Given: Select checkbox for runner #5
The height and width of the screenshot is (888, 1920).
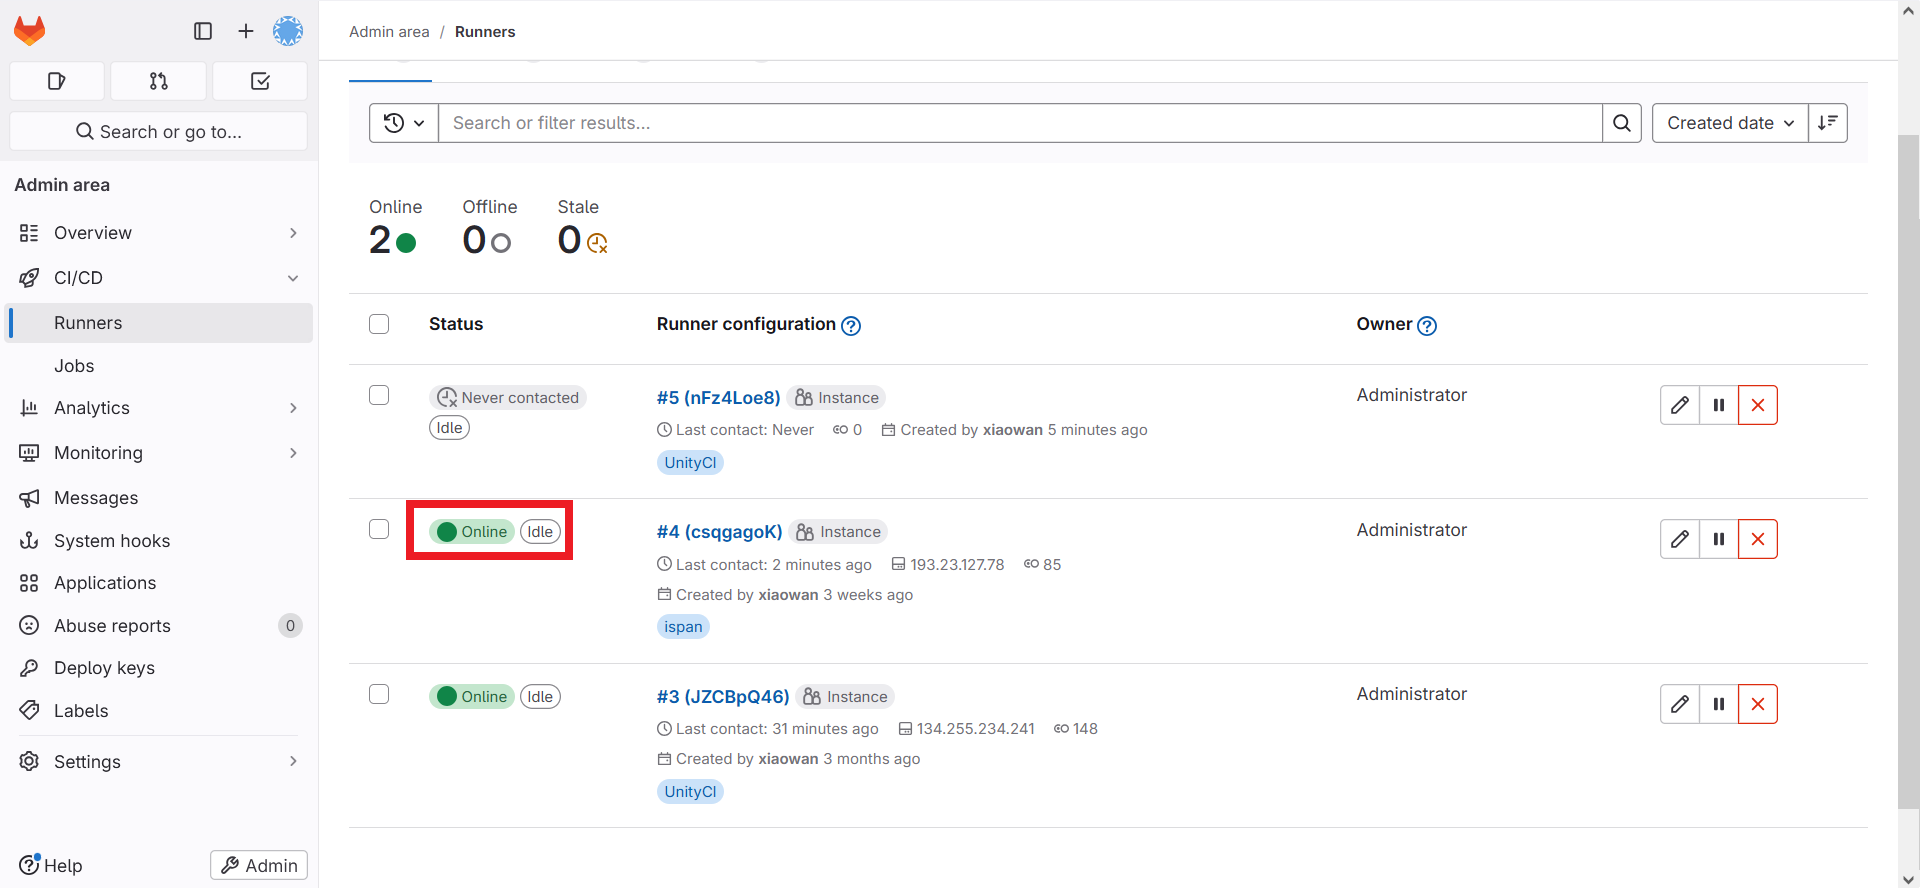Looking at the screenshot, I should pos(379,395).
